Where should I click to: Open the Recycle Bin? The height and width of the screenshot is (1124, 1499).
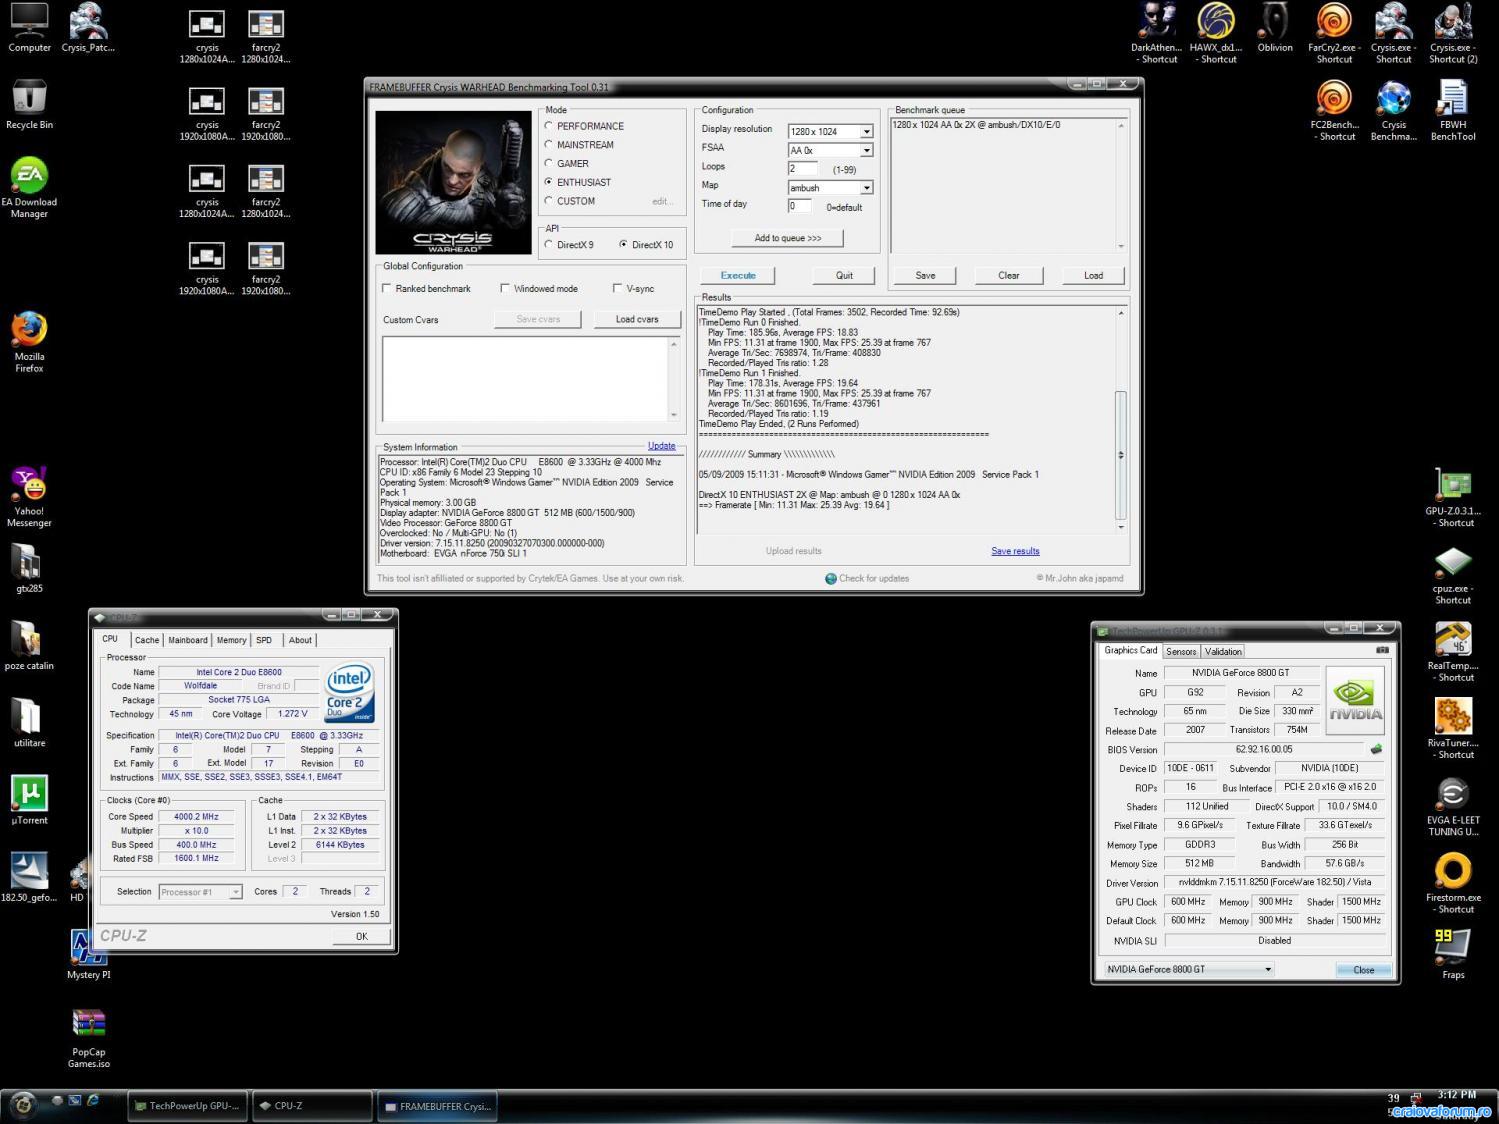[29, 105]
